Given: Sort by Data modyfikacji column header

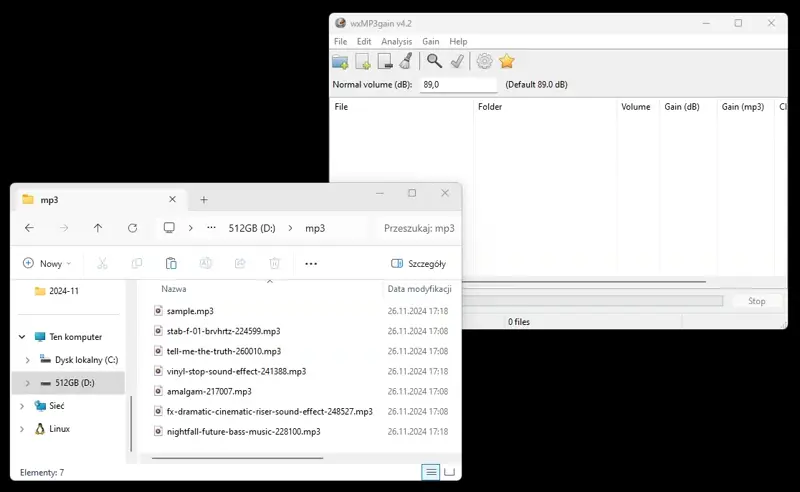Looking at the screenshot, I should coord(419,289).
